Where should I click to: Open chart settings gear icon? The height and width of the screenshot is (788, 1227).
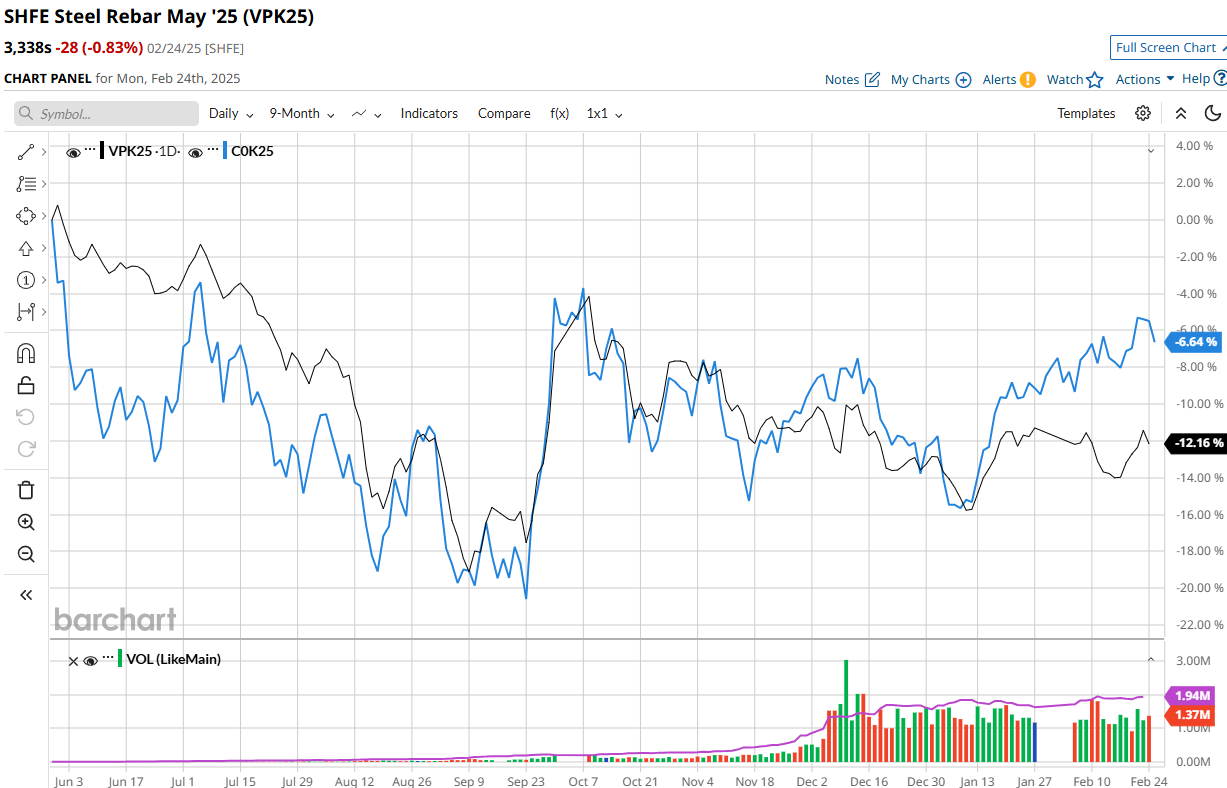[x=1143, y=113]
